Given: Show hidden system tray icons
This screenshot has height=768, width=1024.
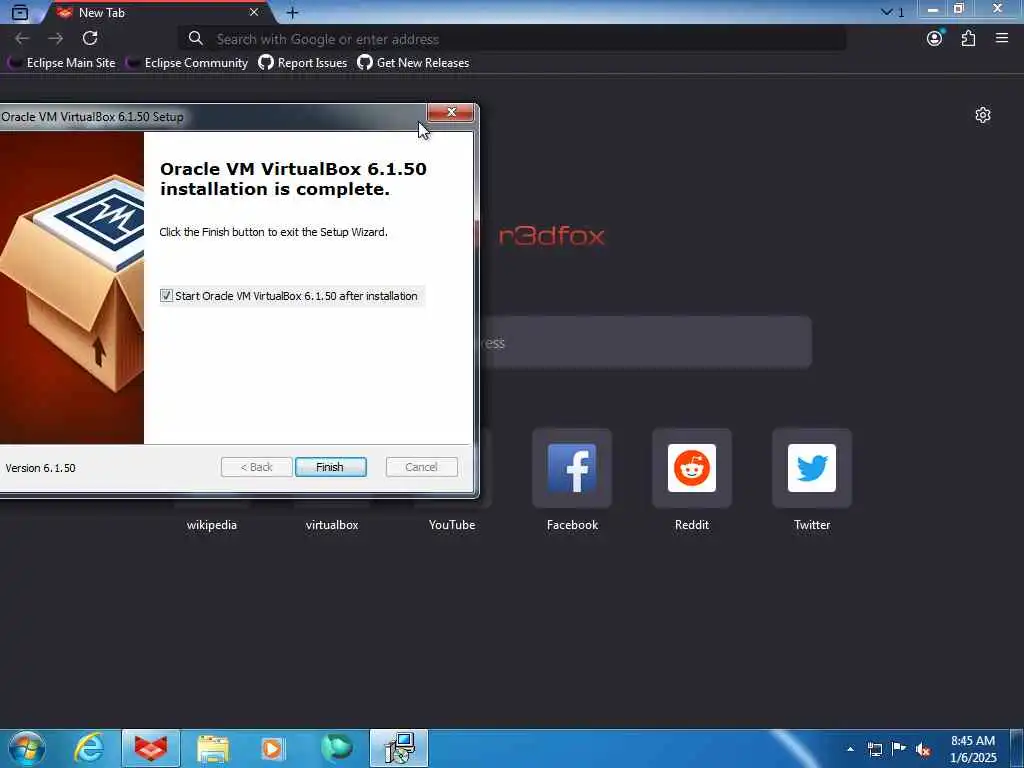Looking at the screenshot, I should 850,749.
